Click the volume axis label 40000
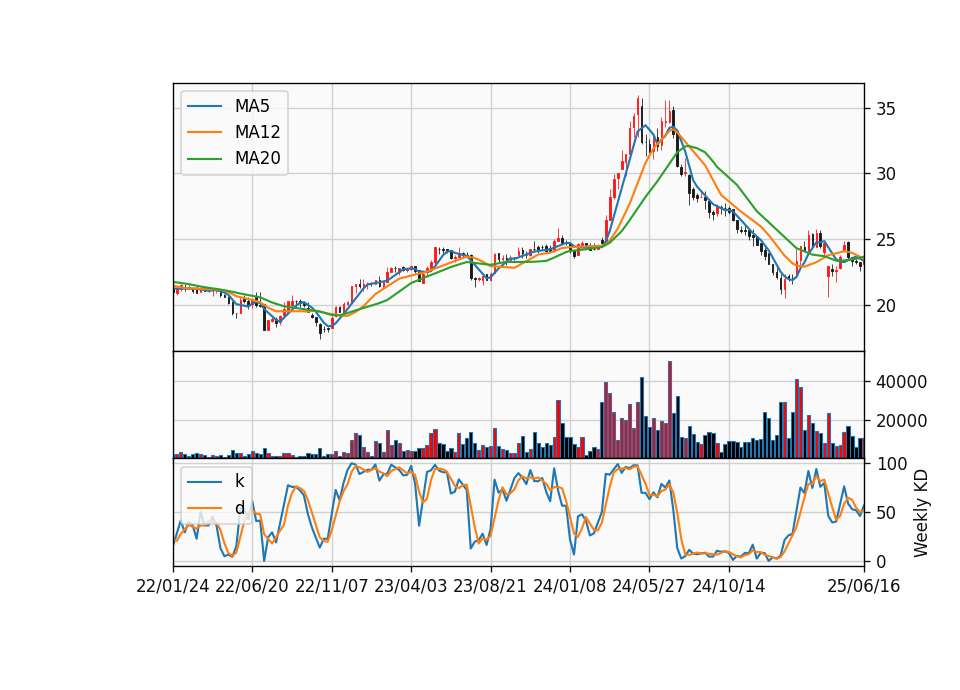 pyautogui.click(x=901, y=382)
